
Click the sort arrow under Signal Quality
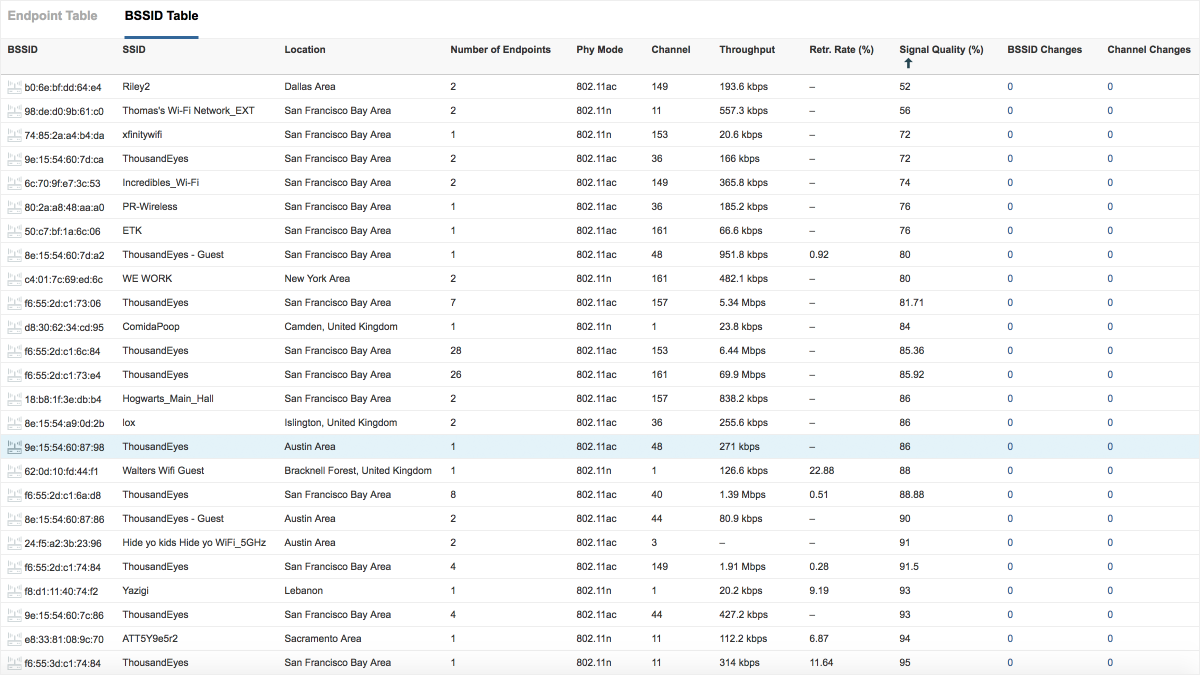point(908,64)
